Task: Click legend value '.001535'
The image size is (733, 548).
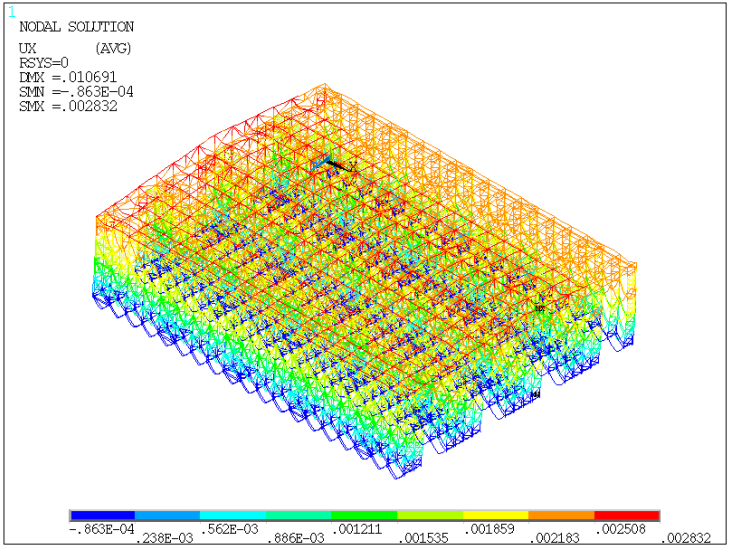Action: point(423,538)
